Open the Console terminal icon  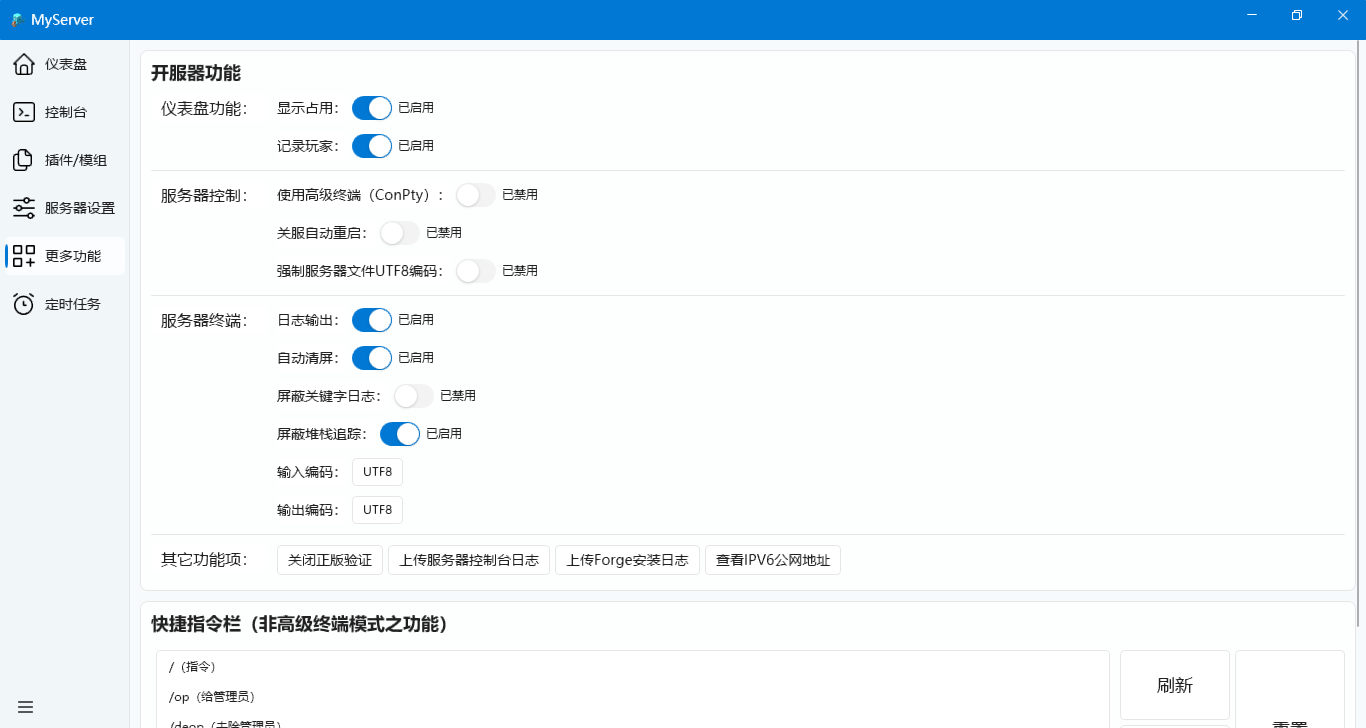pos(24,112)
